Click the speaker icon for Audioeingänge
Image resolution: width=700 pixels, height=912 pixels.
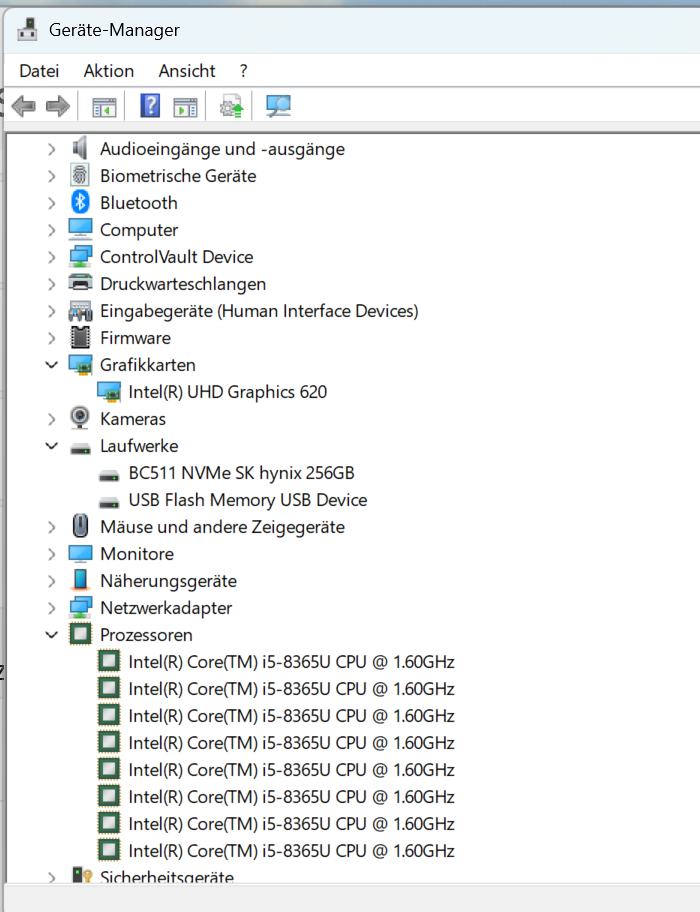80,148
